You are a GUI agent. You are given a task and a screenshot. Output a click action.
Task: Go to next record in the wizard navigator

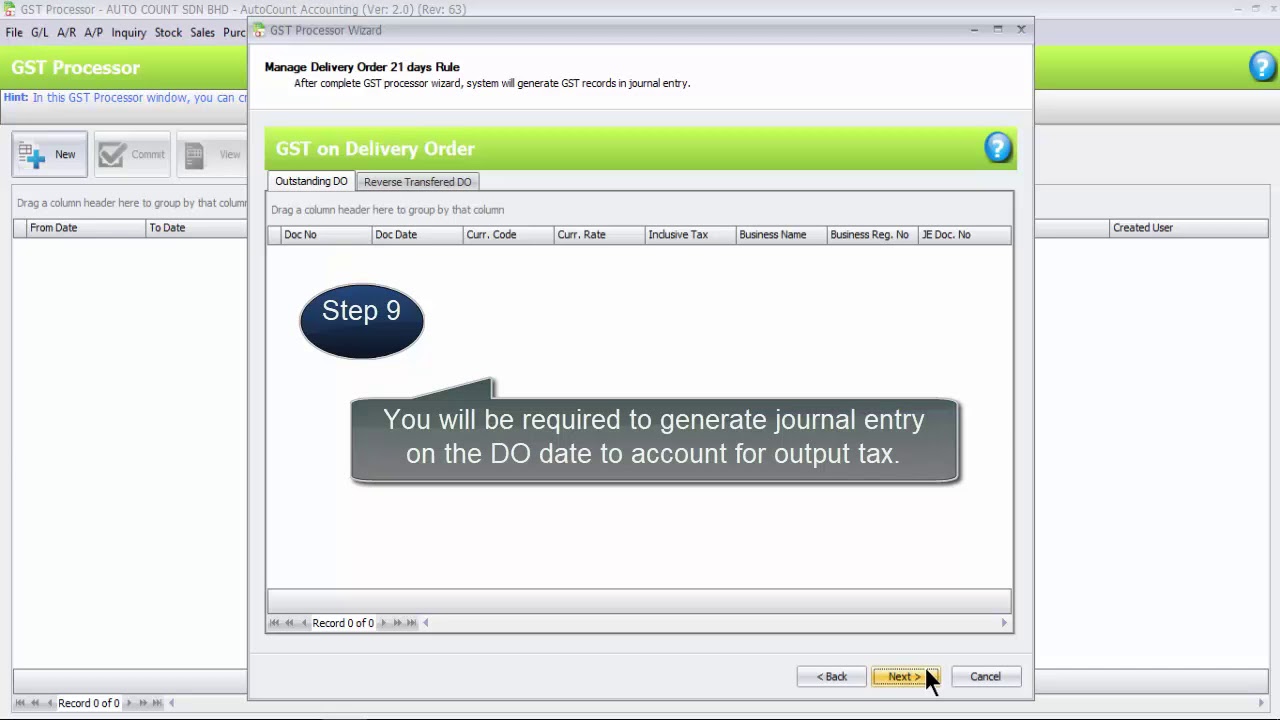pos(383,623)
